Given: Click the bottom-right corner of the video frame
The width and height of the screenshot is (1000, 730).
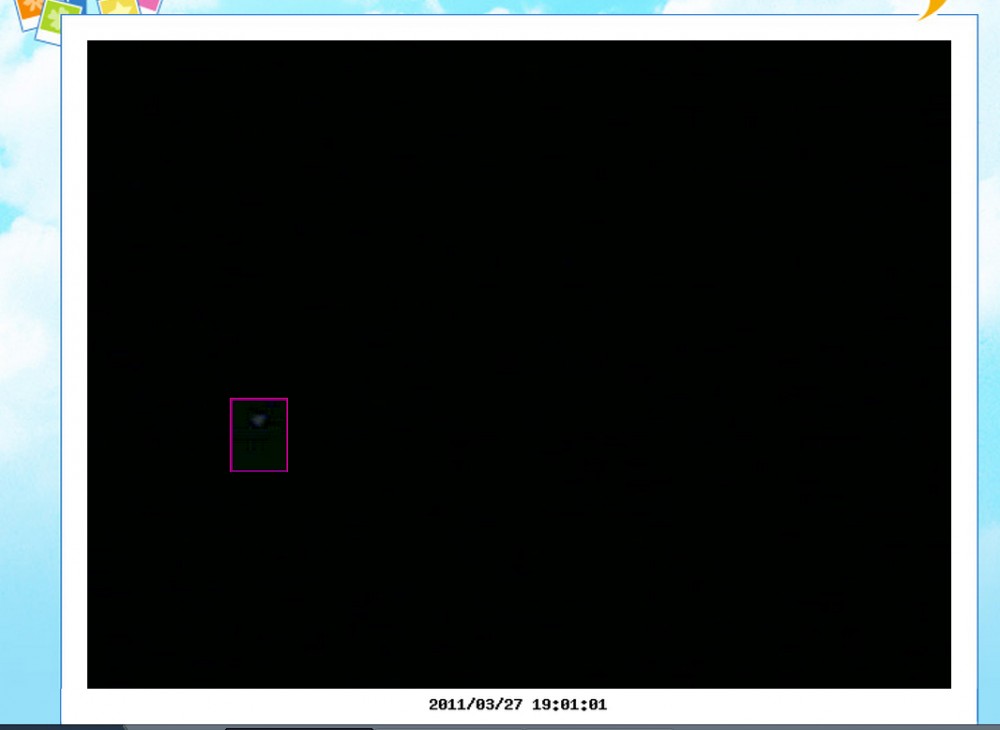Looking at the screenshot, I should click(x=949, y=686).
